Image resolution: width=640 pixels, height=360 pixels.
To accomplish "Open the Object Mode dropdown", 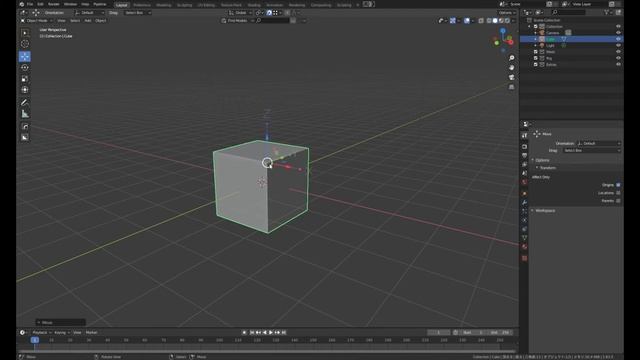I will click(x=37, y=20).
